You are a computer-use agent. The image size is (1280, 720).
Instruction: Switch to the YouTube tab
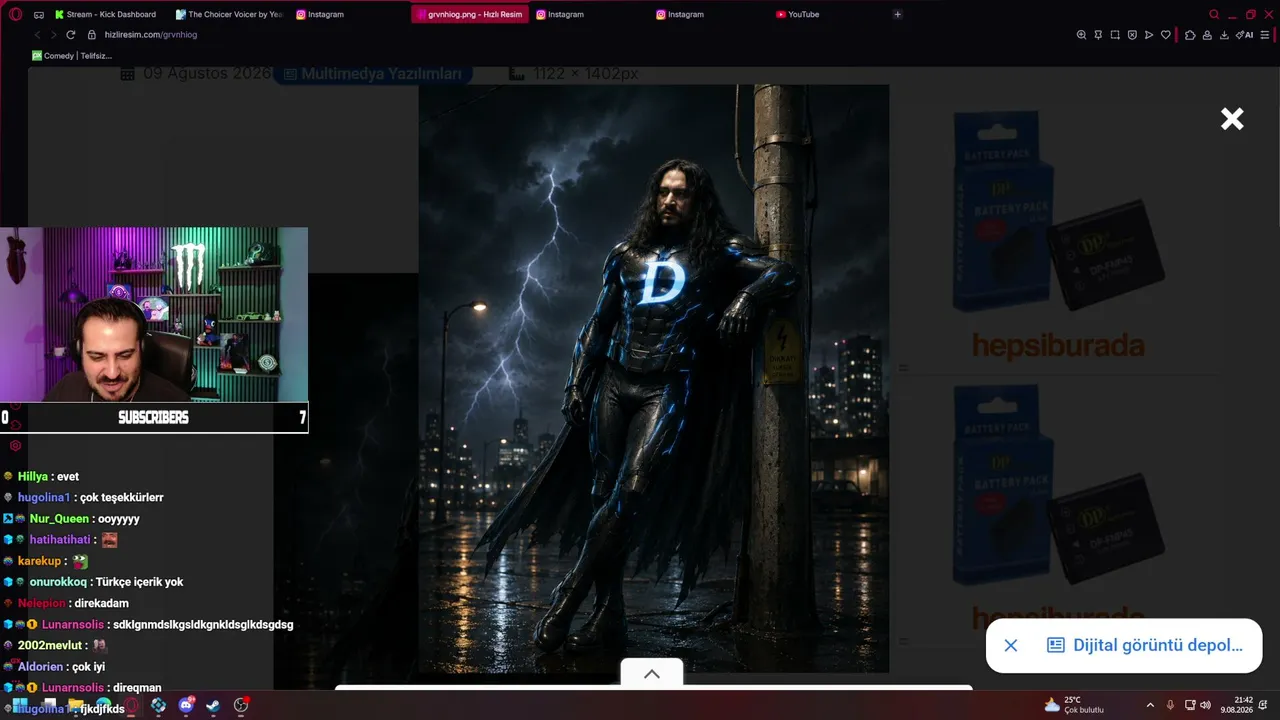797,15
